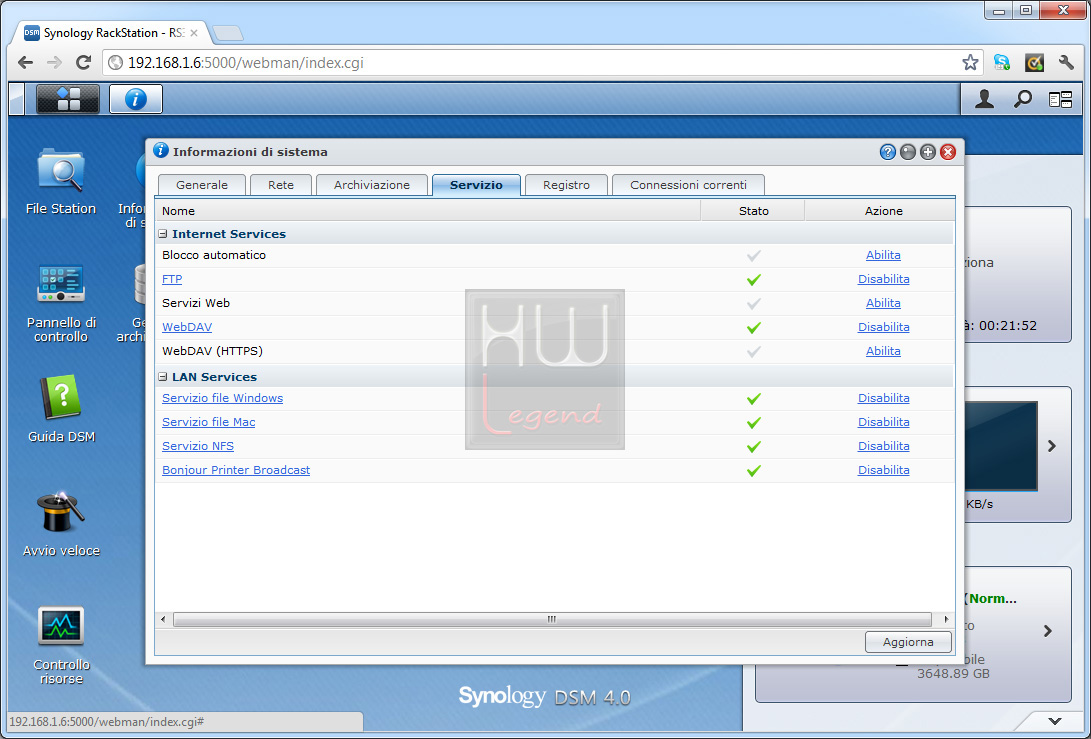Sort by the Nome column header
This screenshot has width=1091, height=739.
coord(427,211)
